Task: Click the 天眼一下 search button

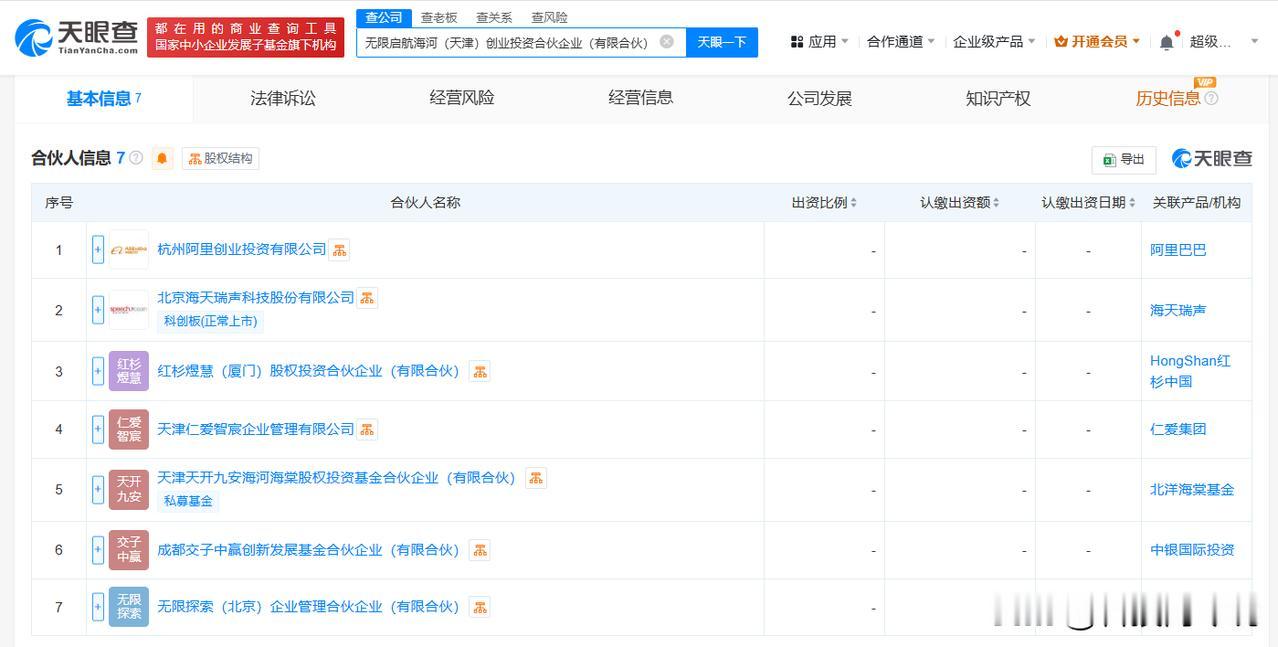Action: point(722,42)
